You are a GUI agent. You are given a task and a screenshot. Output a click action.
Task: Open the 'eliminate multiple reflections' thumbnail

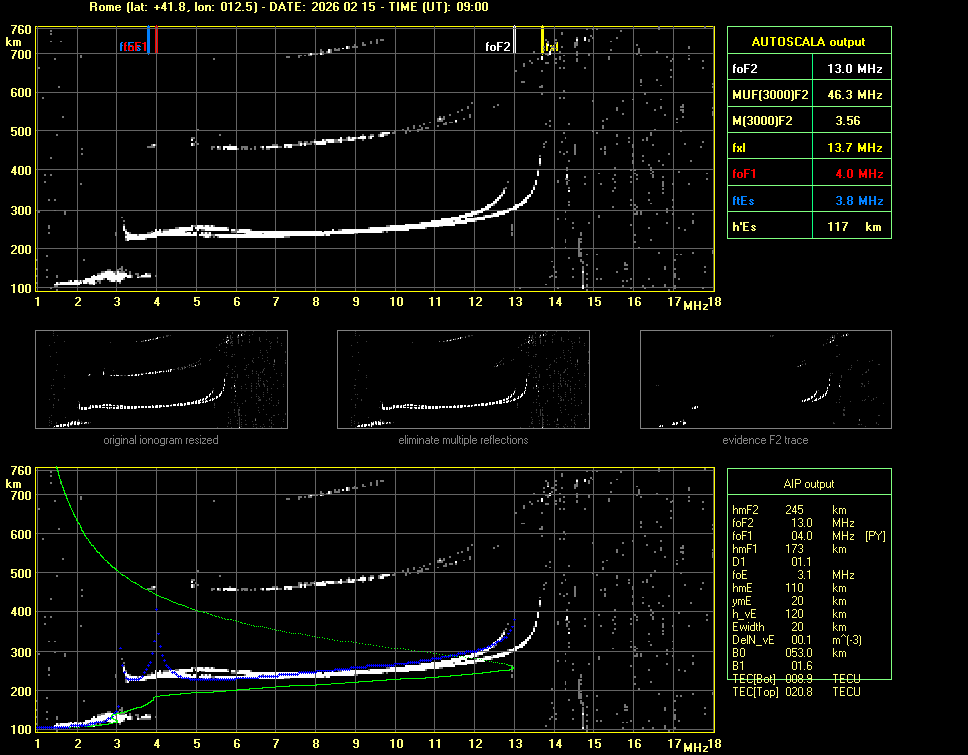coord(463,380)
